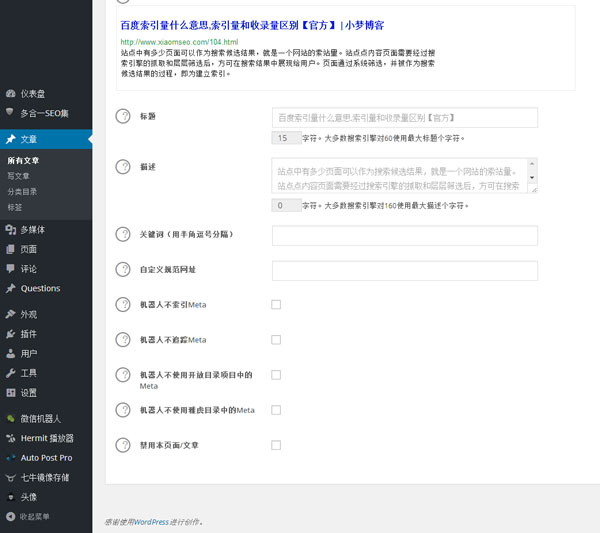Enable 机器人不索引Meta checkbox
The width and height of the screenshot is (600, 533).
[x=276, y=305]
